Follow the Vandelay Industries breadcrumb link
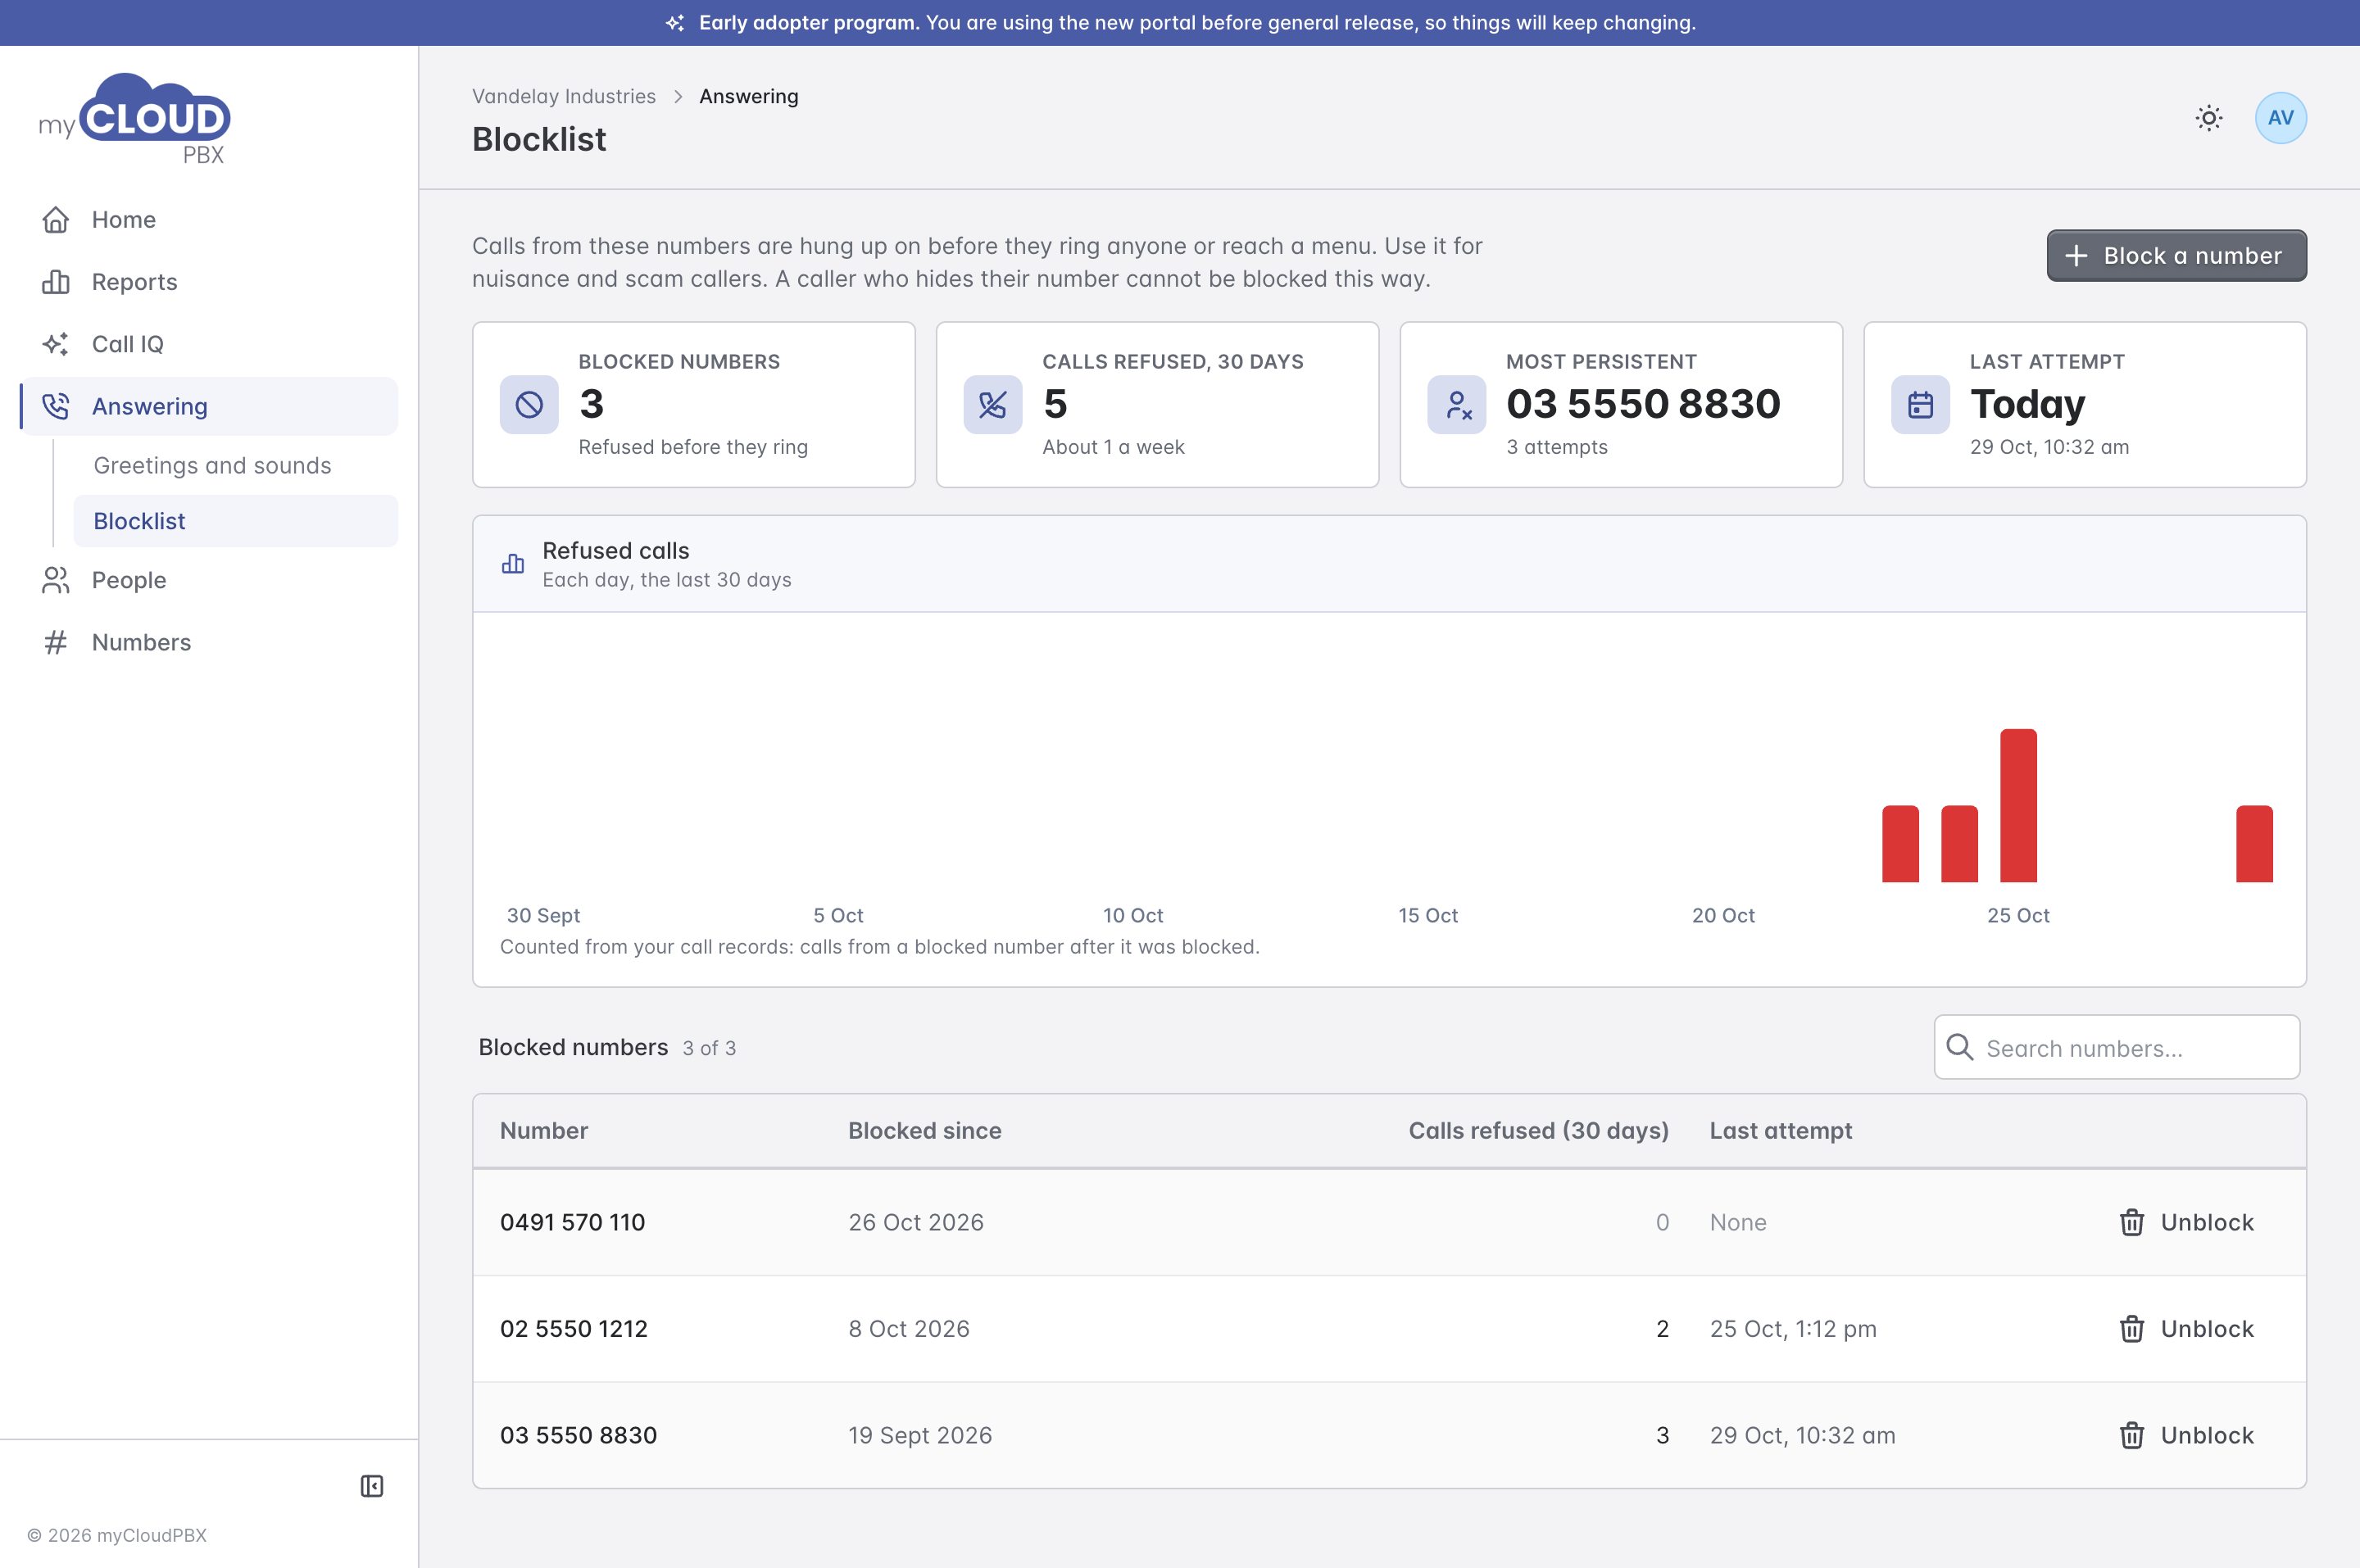Screen dimensions: 2360x1568 coord(564,96)
